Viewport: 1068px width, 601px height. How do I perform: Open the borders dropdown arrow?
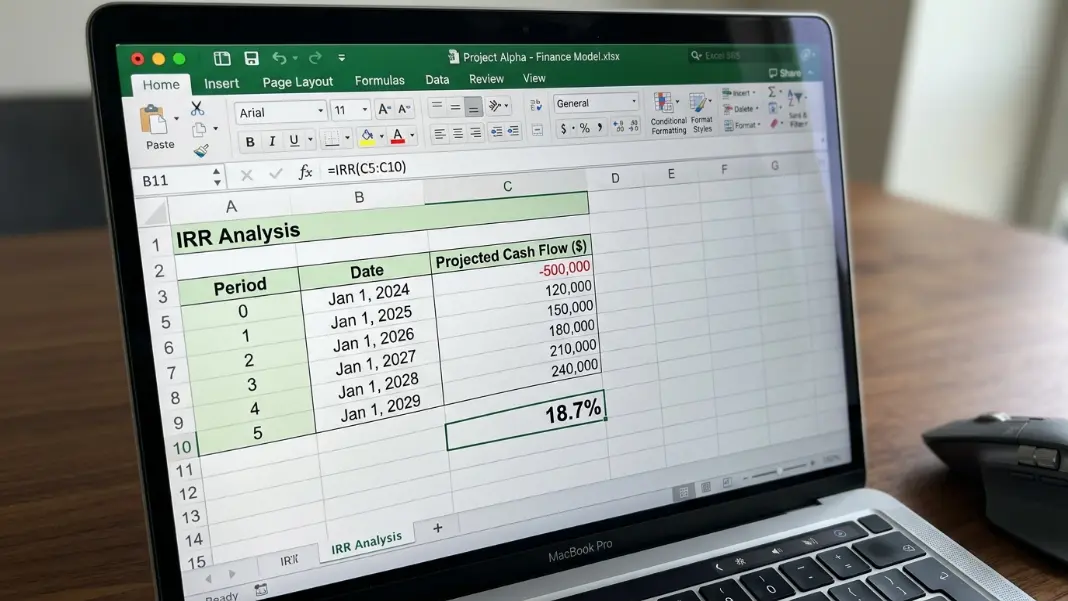347,138
